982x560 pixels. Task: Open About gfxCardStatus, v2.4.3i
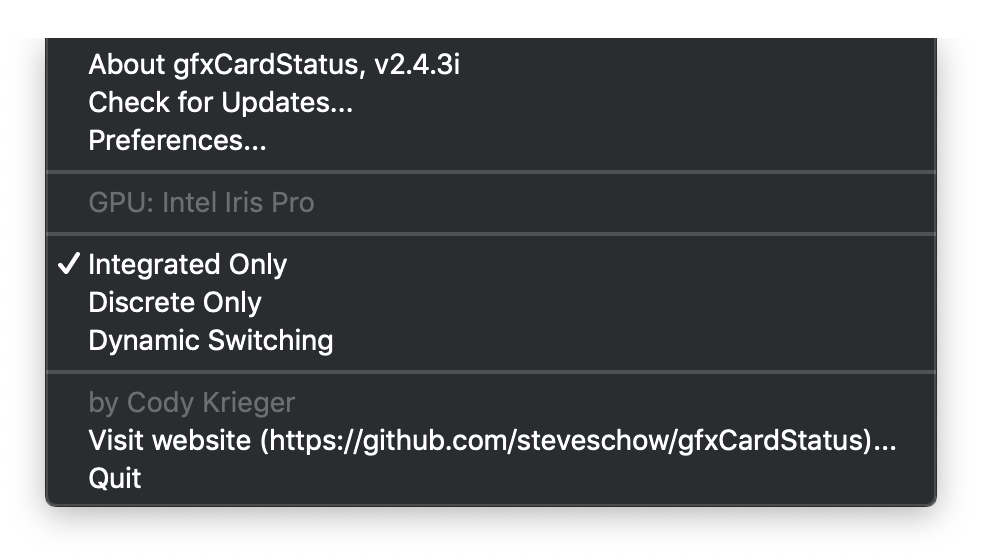pos(491,65)
